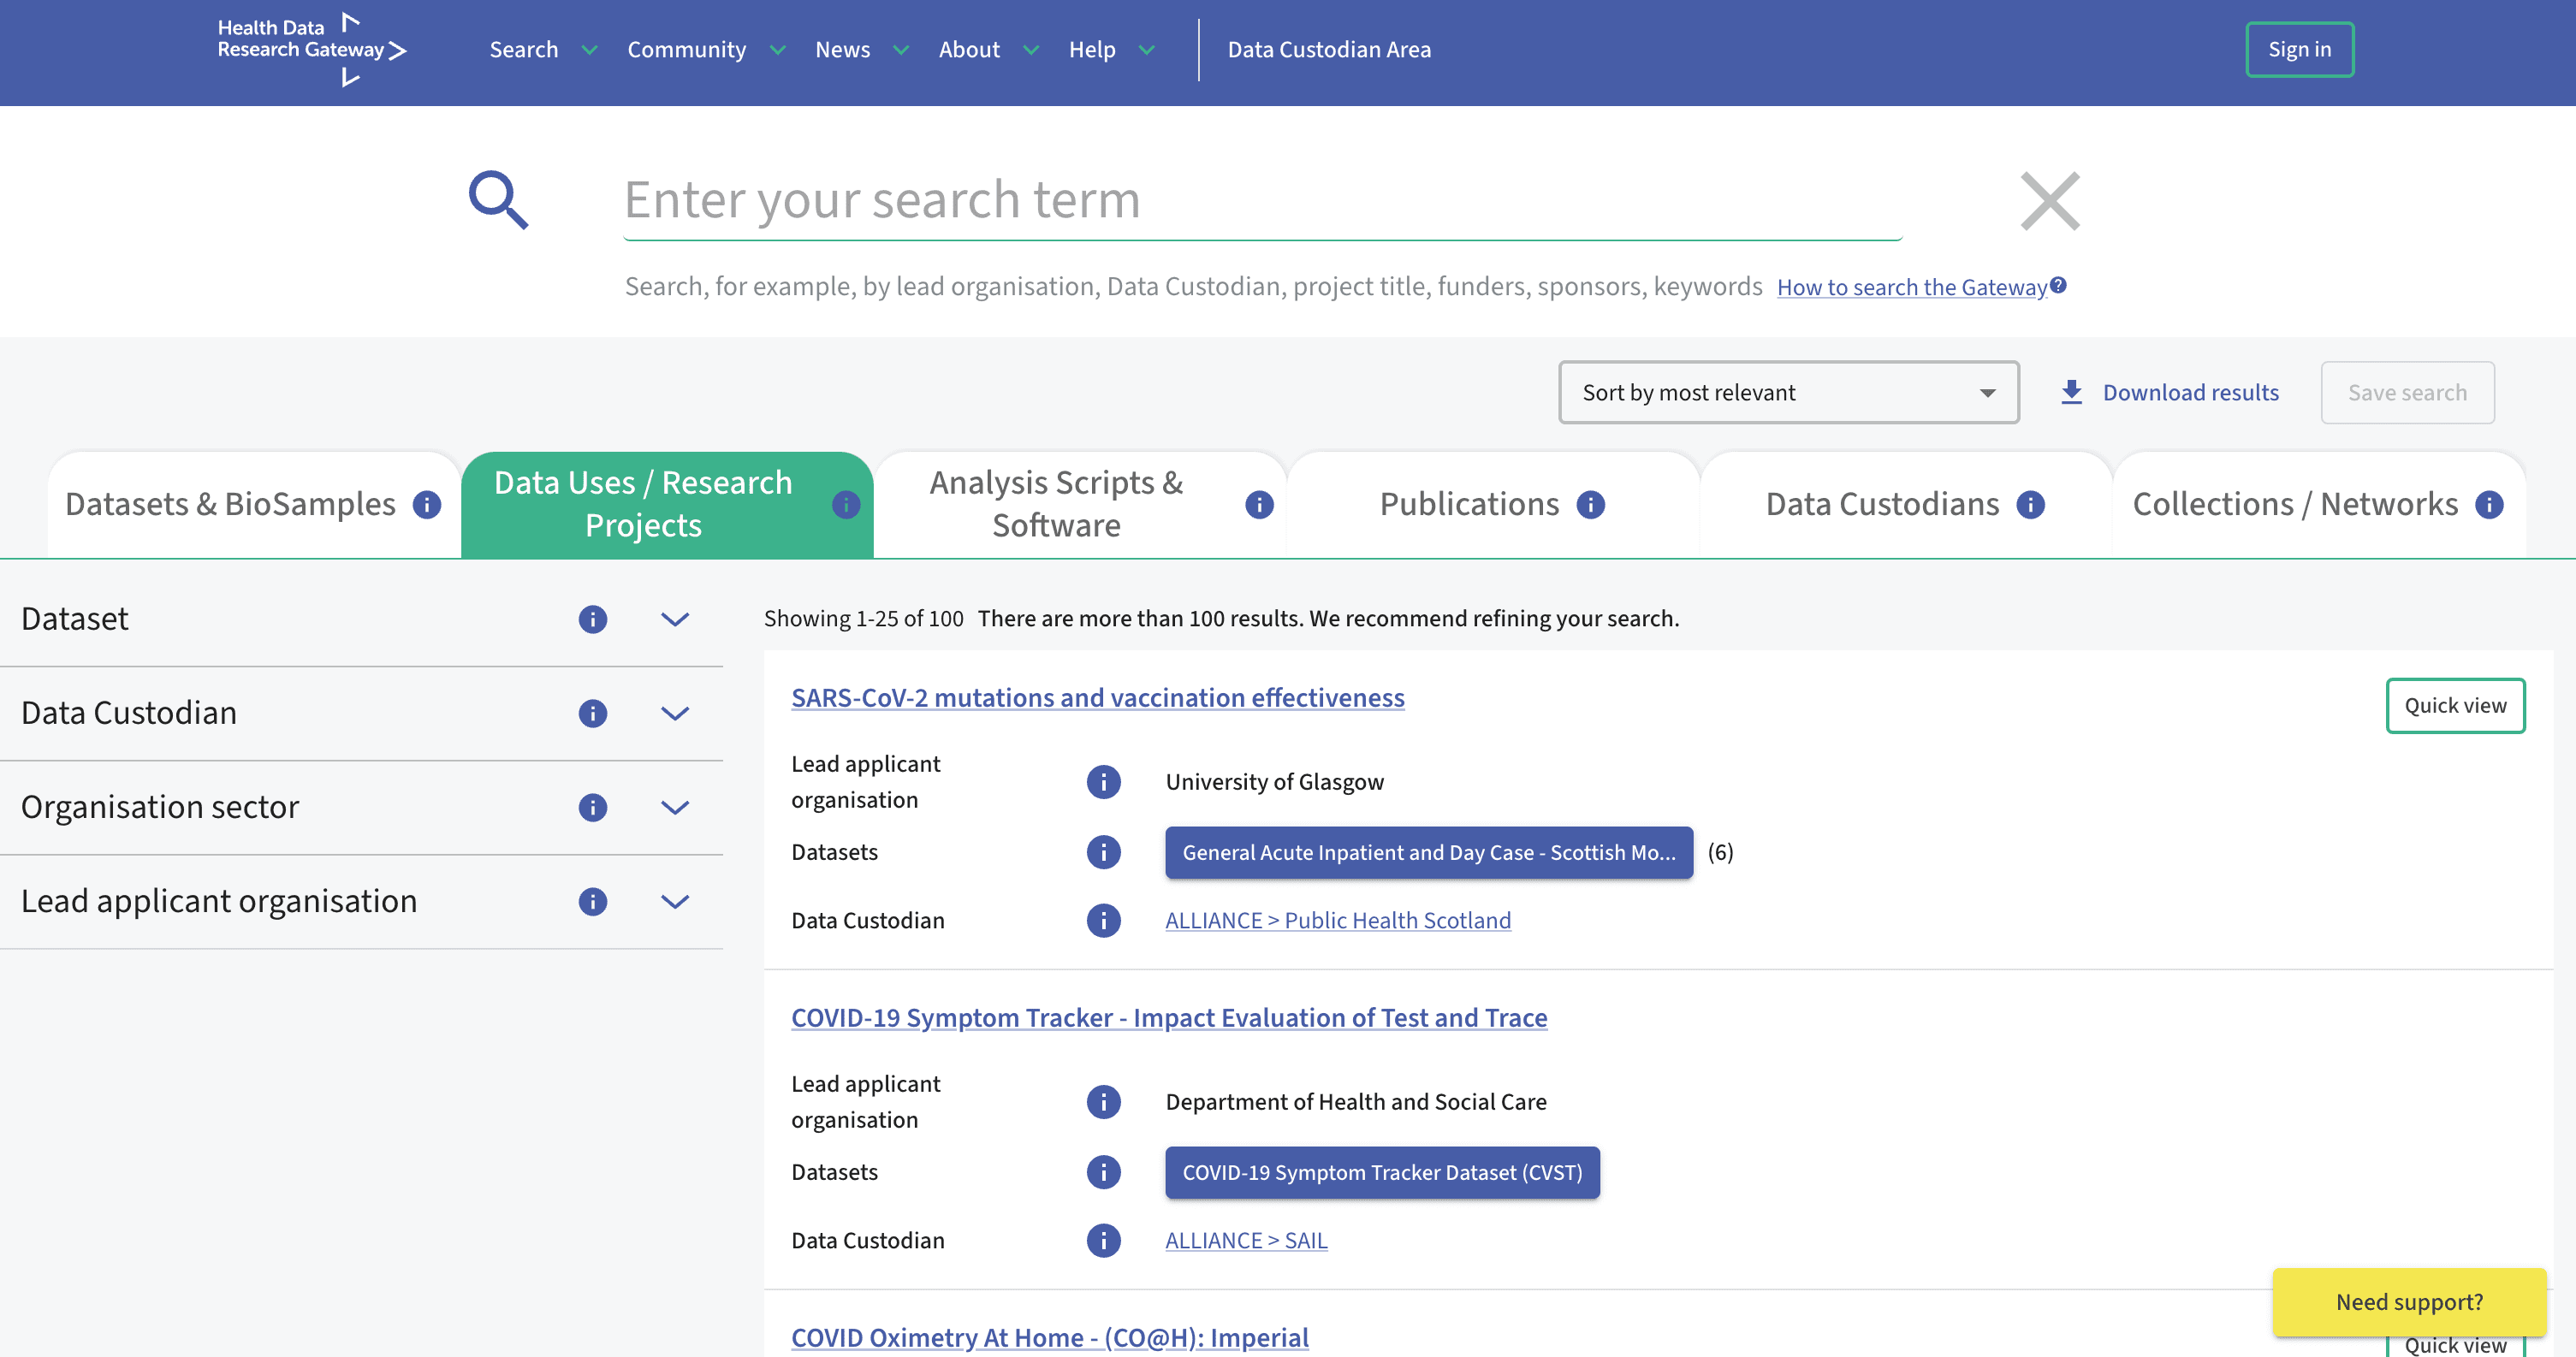Switch to the Publications tab

point(1493,505)
